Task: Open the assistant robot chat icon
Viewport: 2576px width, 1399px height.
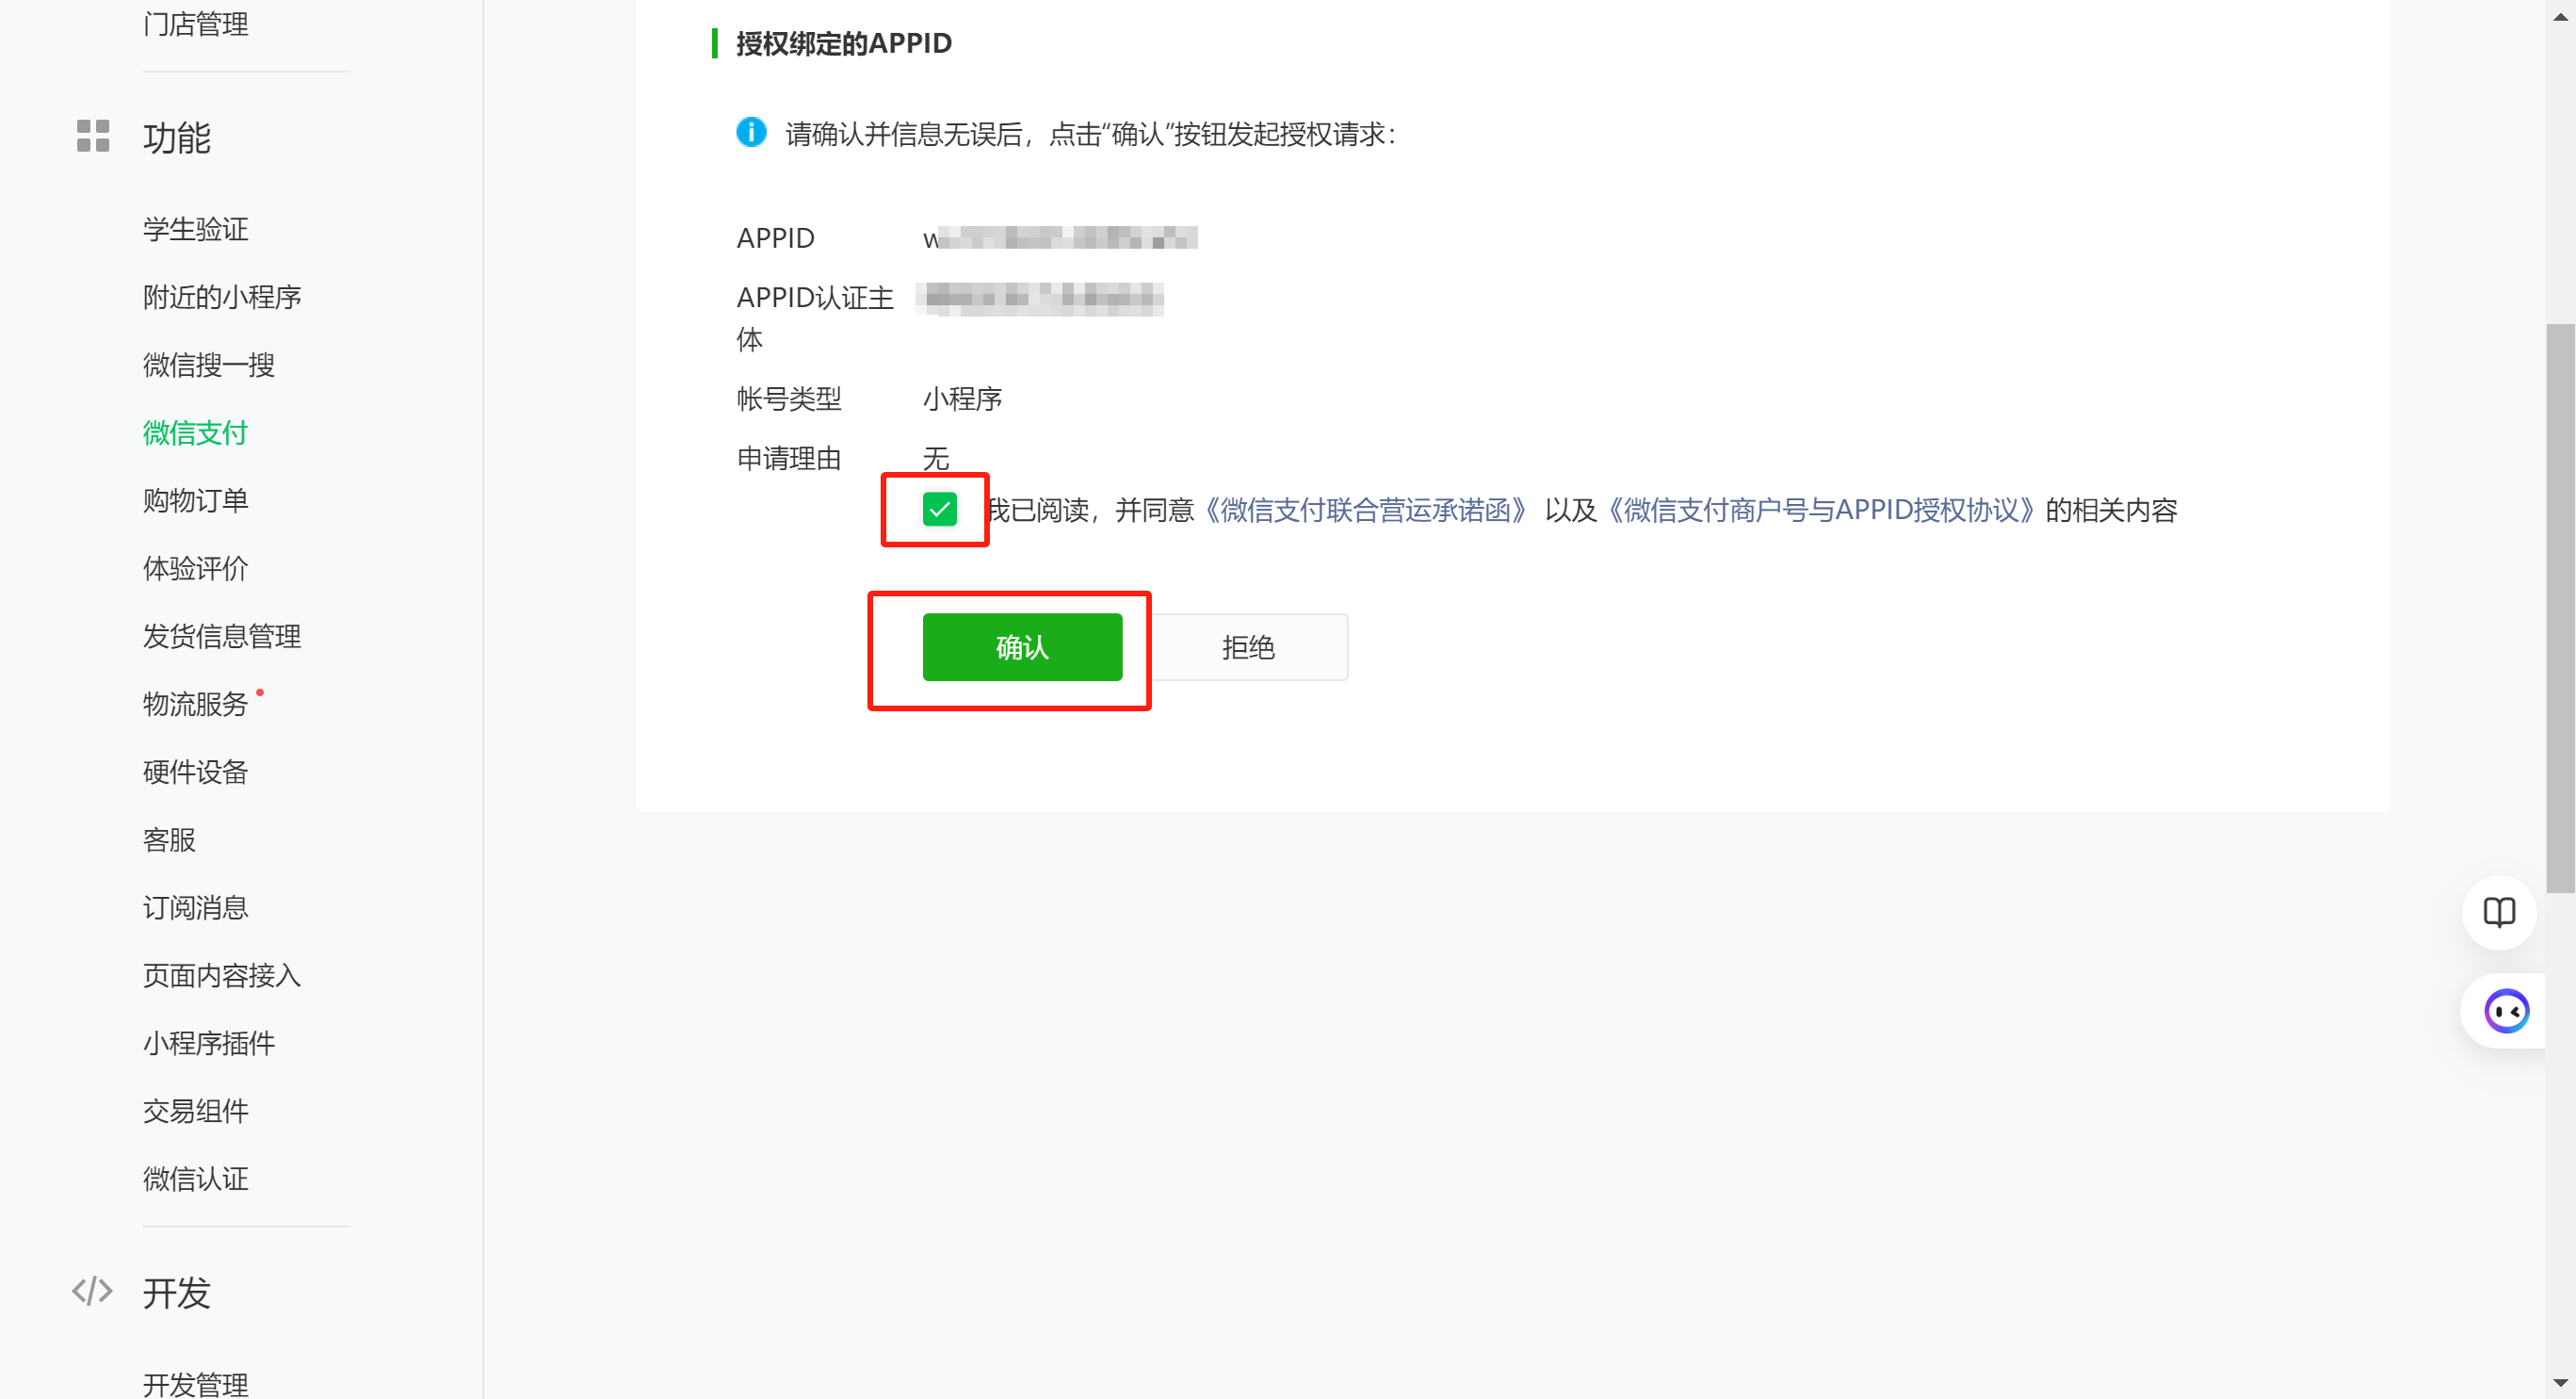Action: click(x=2506, y=1011)
